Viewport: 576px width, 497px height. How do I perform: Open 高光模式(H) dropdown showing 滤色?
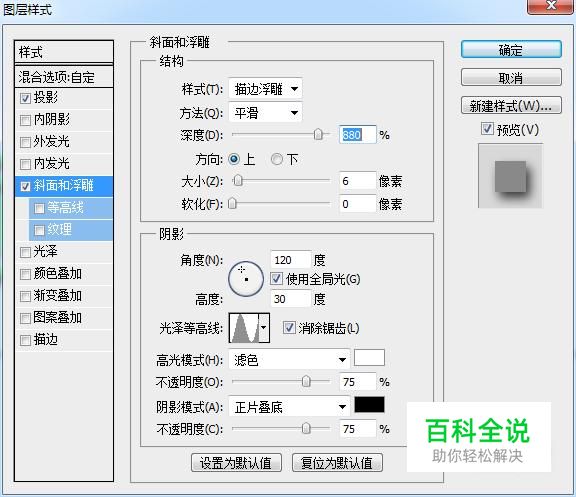click(x=289, y=359)
